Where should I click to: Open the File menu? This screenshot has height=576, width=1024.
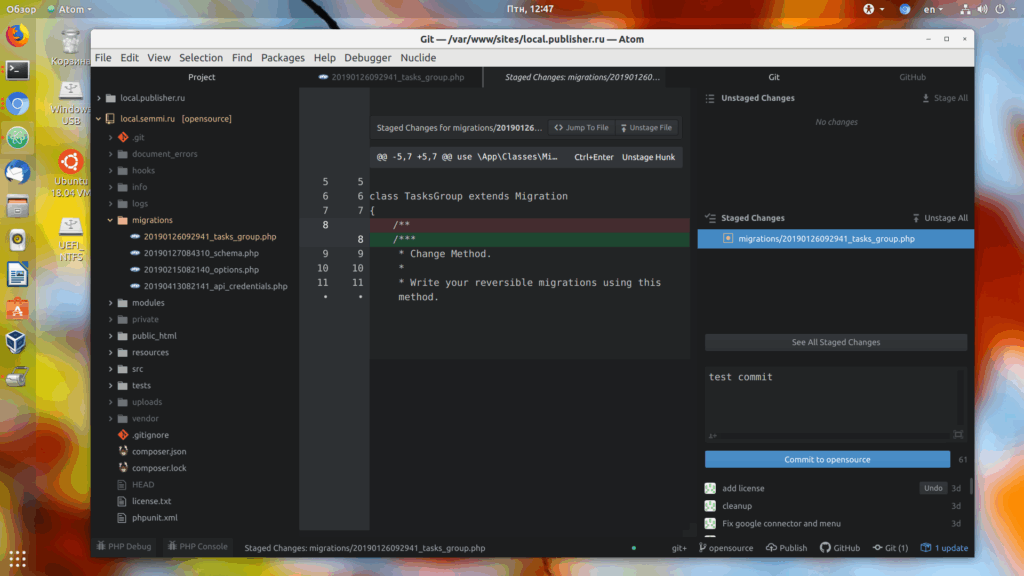103,57
